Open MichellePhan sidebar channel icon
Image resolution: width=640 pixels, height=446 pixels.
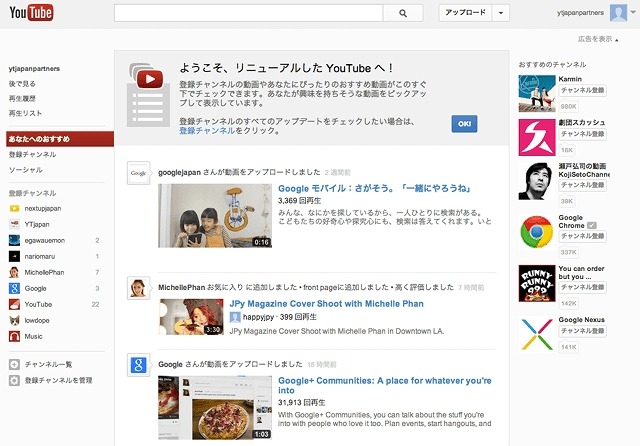(14, 272)
